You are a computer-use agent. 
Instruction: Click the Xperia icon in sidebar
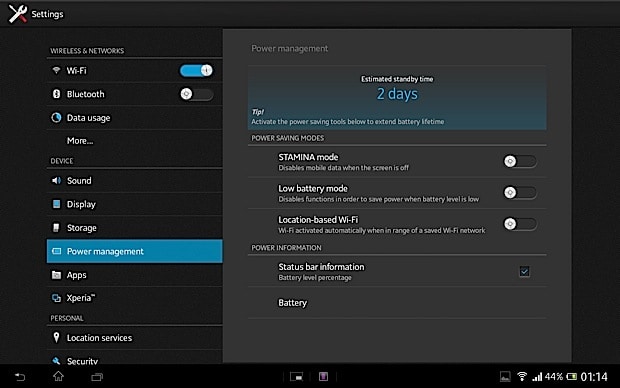pos(56,298)
